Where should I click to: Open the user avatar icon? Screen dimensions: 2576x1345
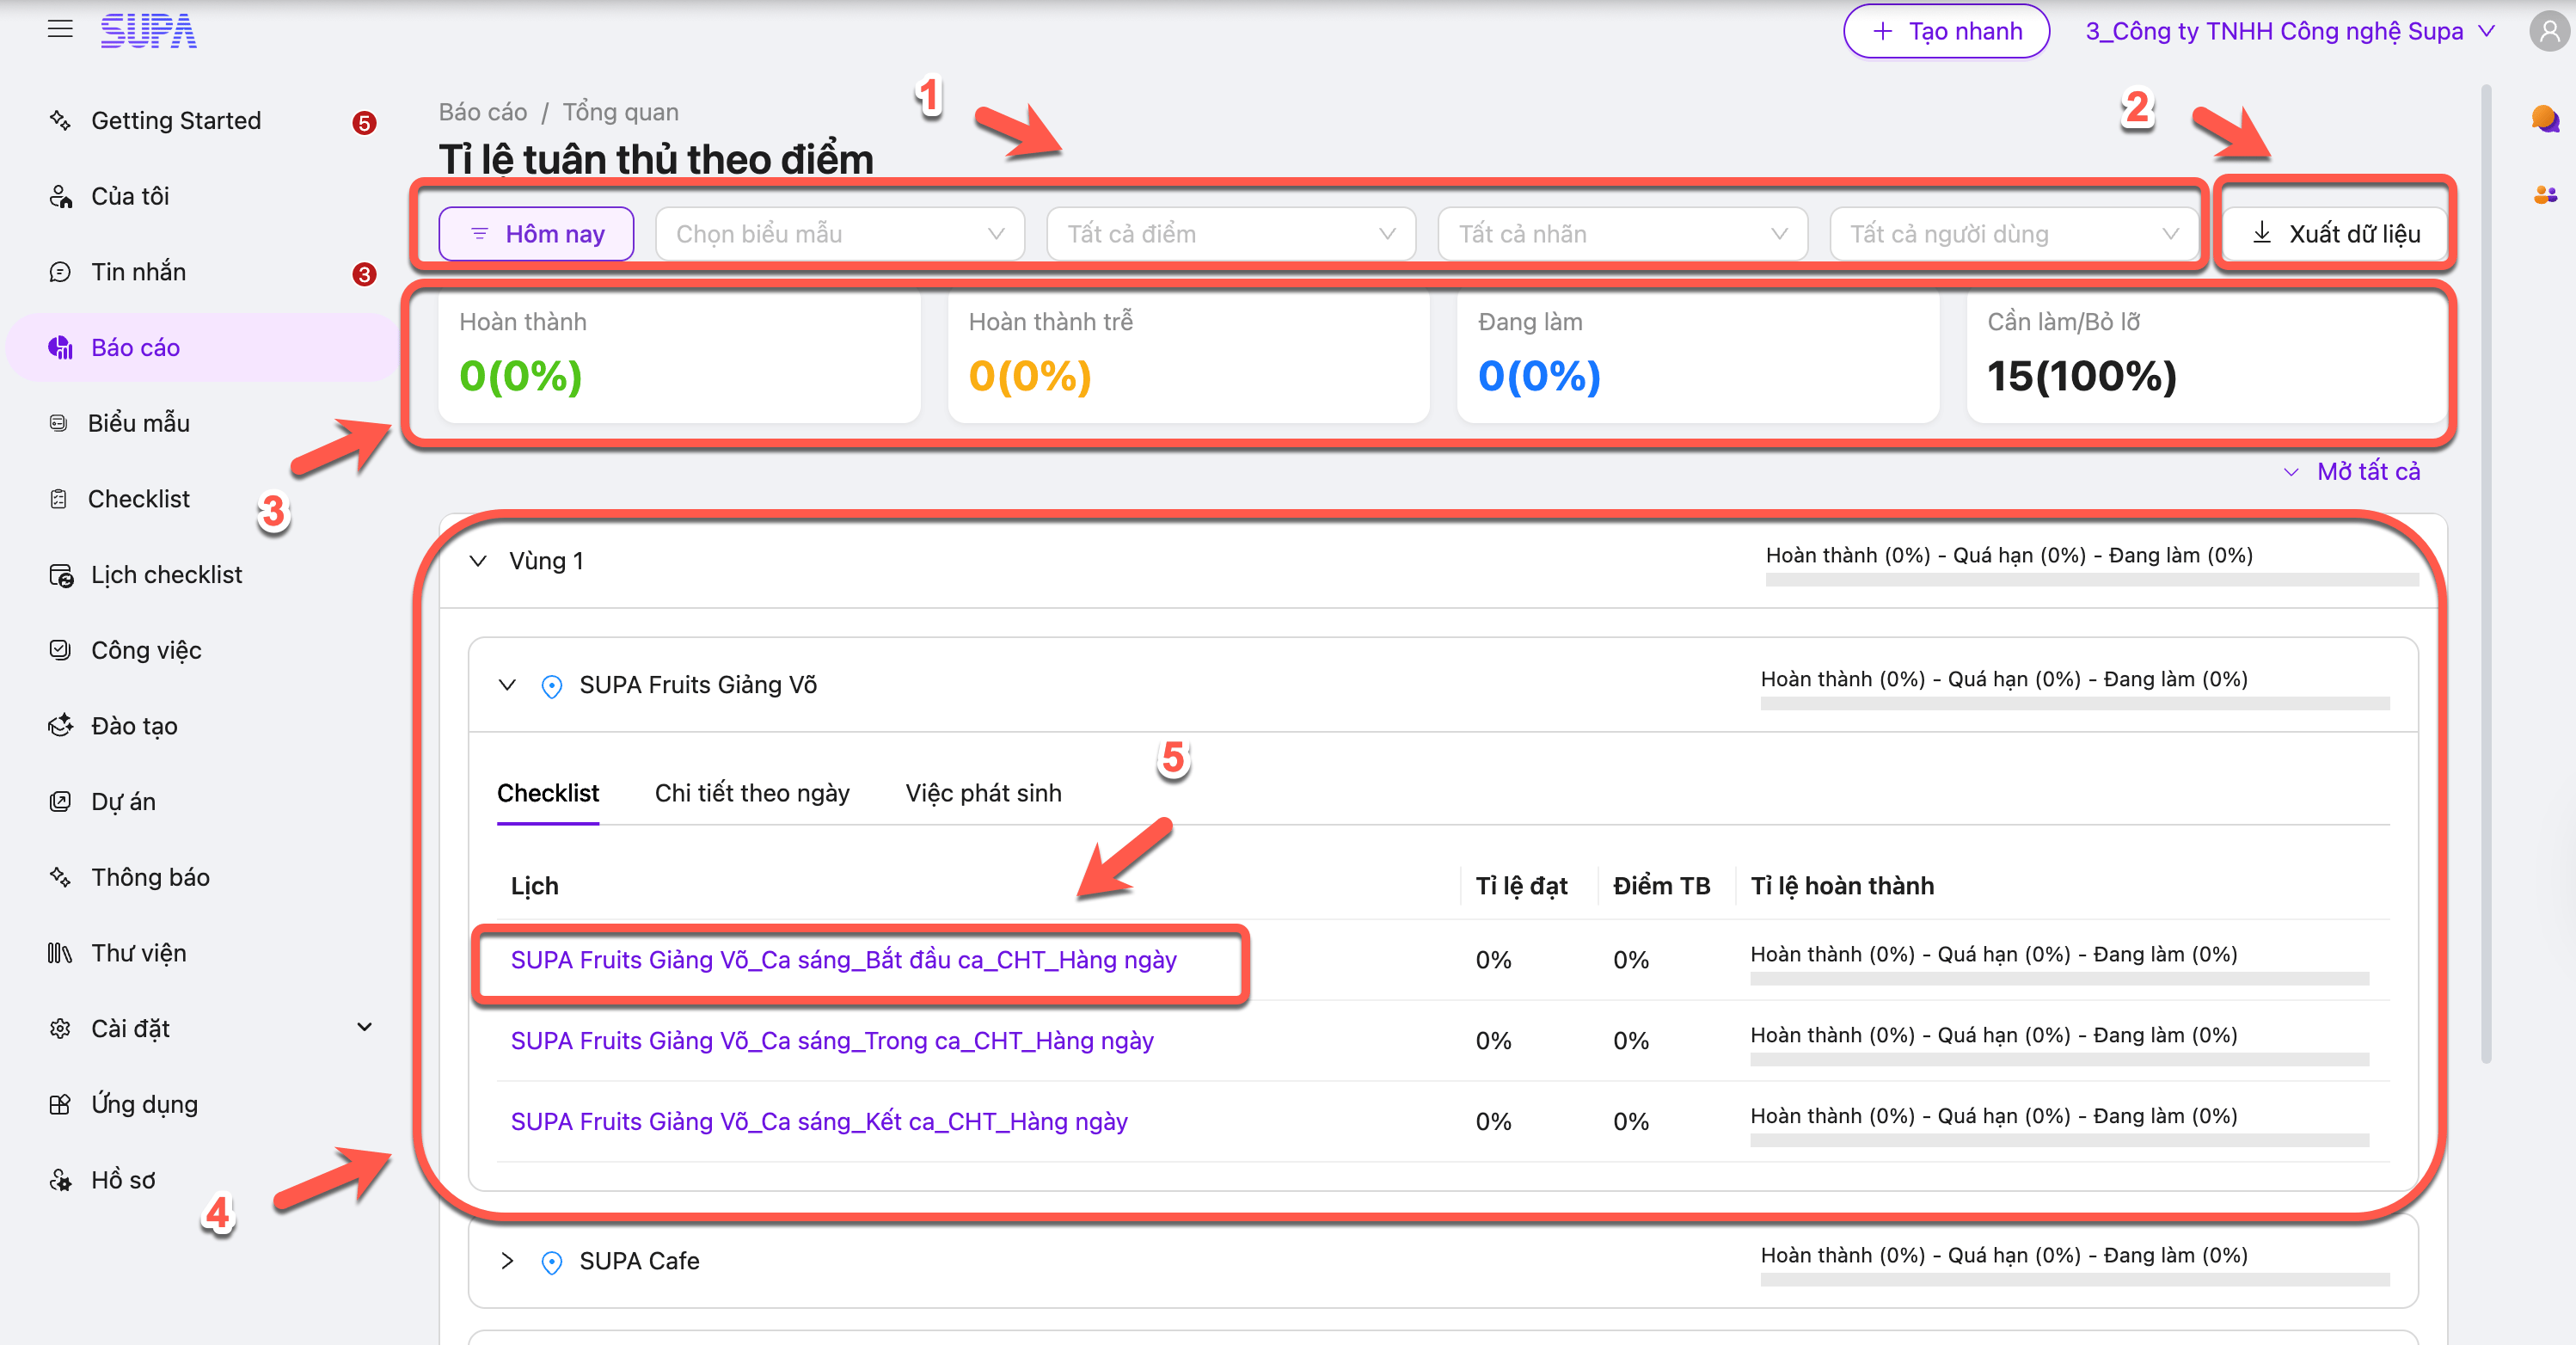[x=2549, y=31]
